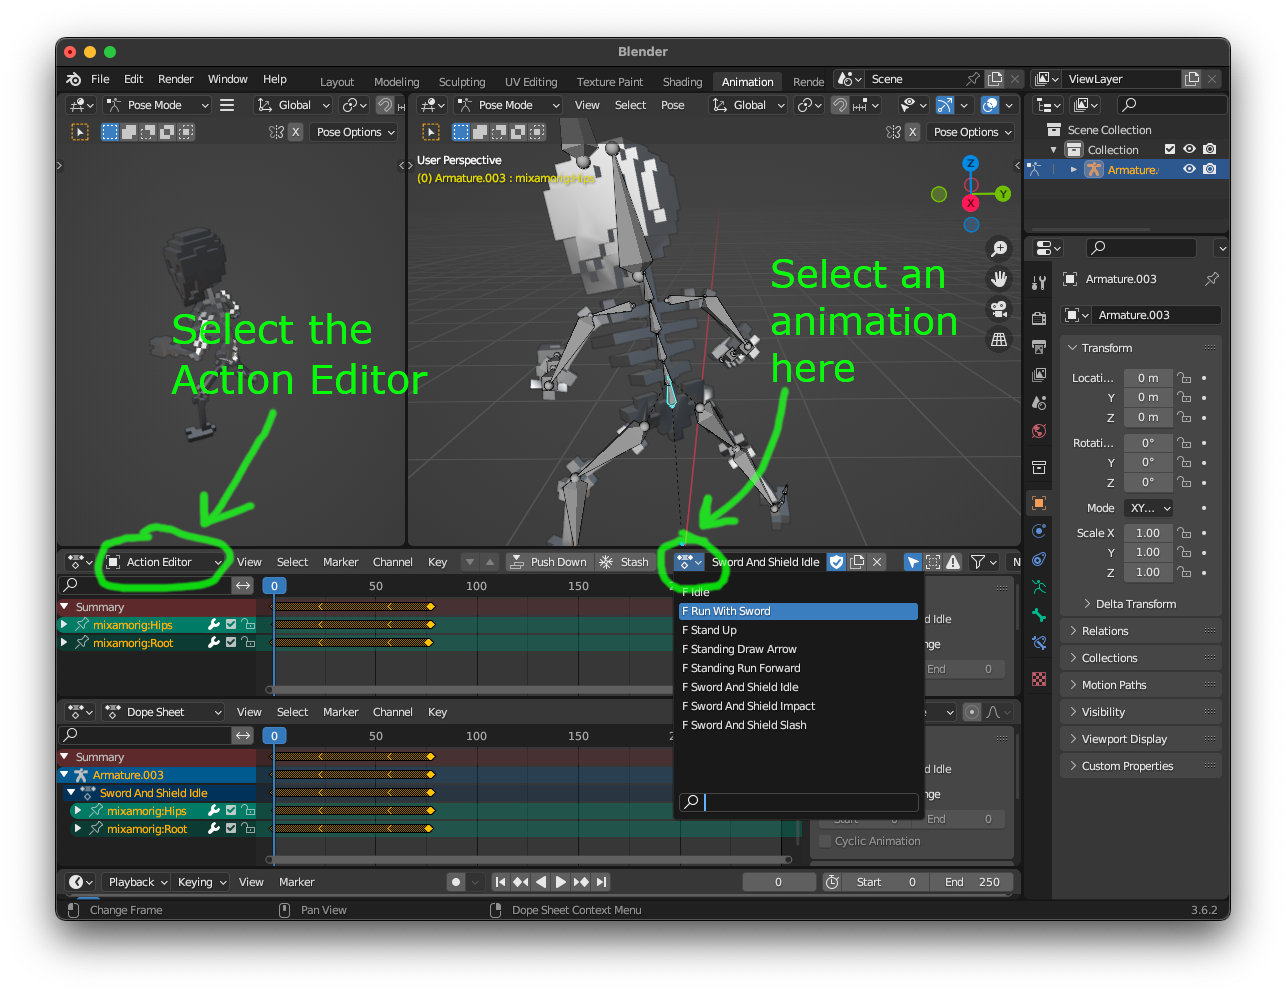This screenshot has width=1286, height=994.
Task: Toggle Only Show Selected arrow in Action Editor
Action: pyautogui.click(x=912, y=562)
